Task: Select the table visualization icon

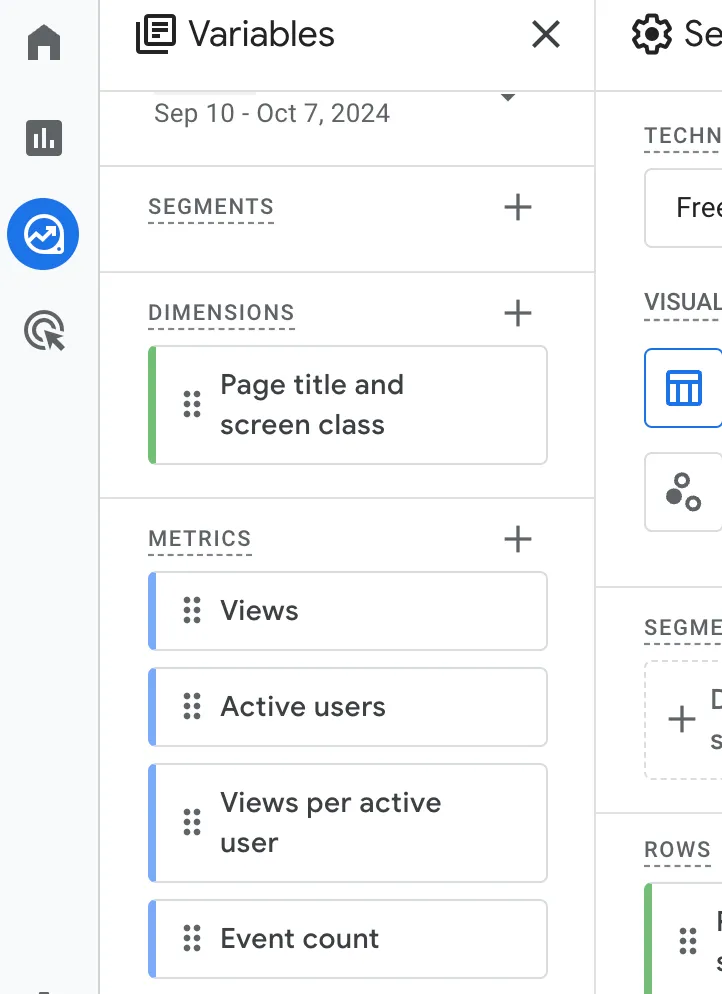Action: pos(684,387)
